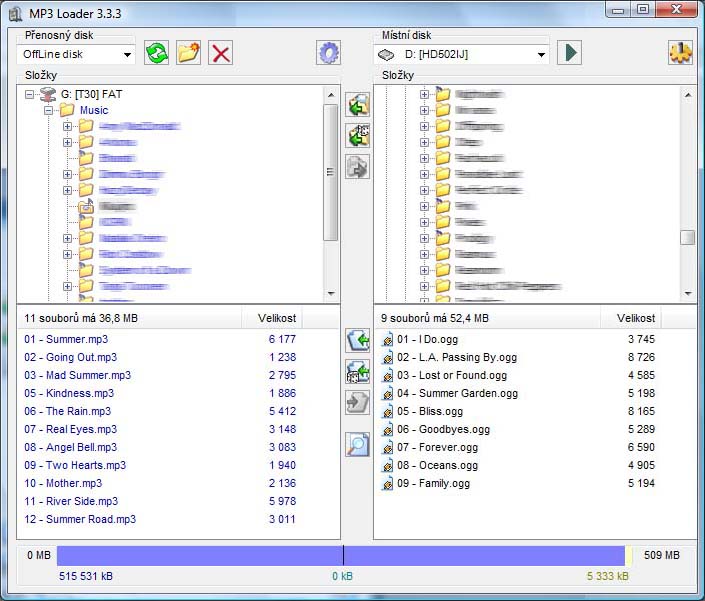Viewport: 705px width, 601px height.
Task: Select 11 - River Side.mp3
Action: [x=71, y=501]
